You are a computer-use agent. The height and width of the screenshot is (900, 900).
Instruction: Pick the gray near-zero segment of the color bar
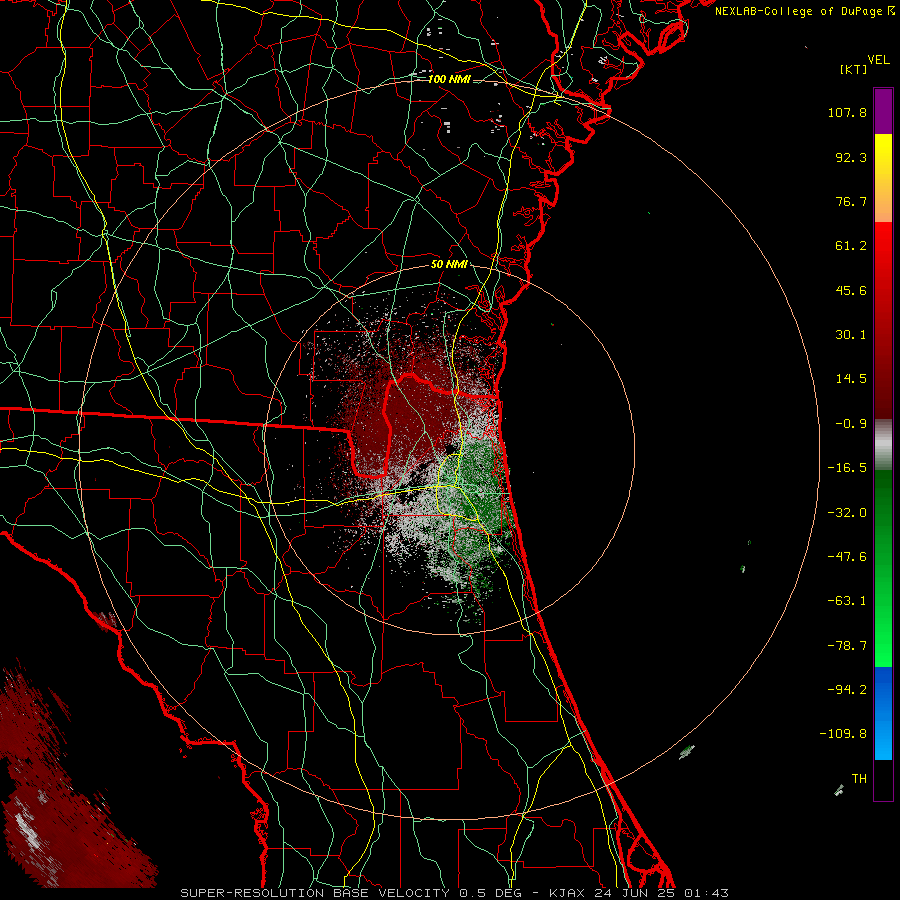pos(883,445)
